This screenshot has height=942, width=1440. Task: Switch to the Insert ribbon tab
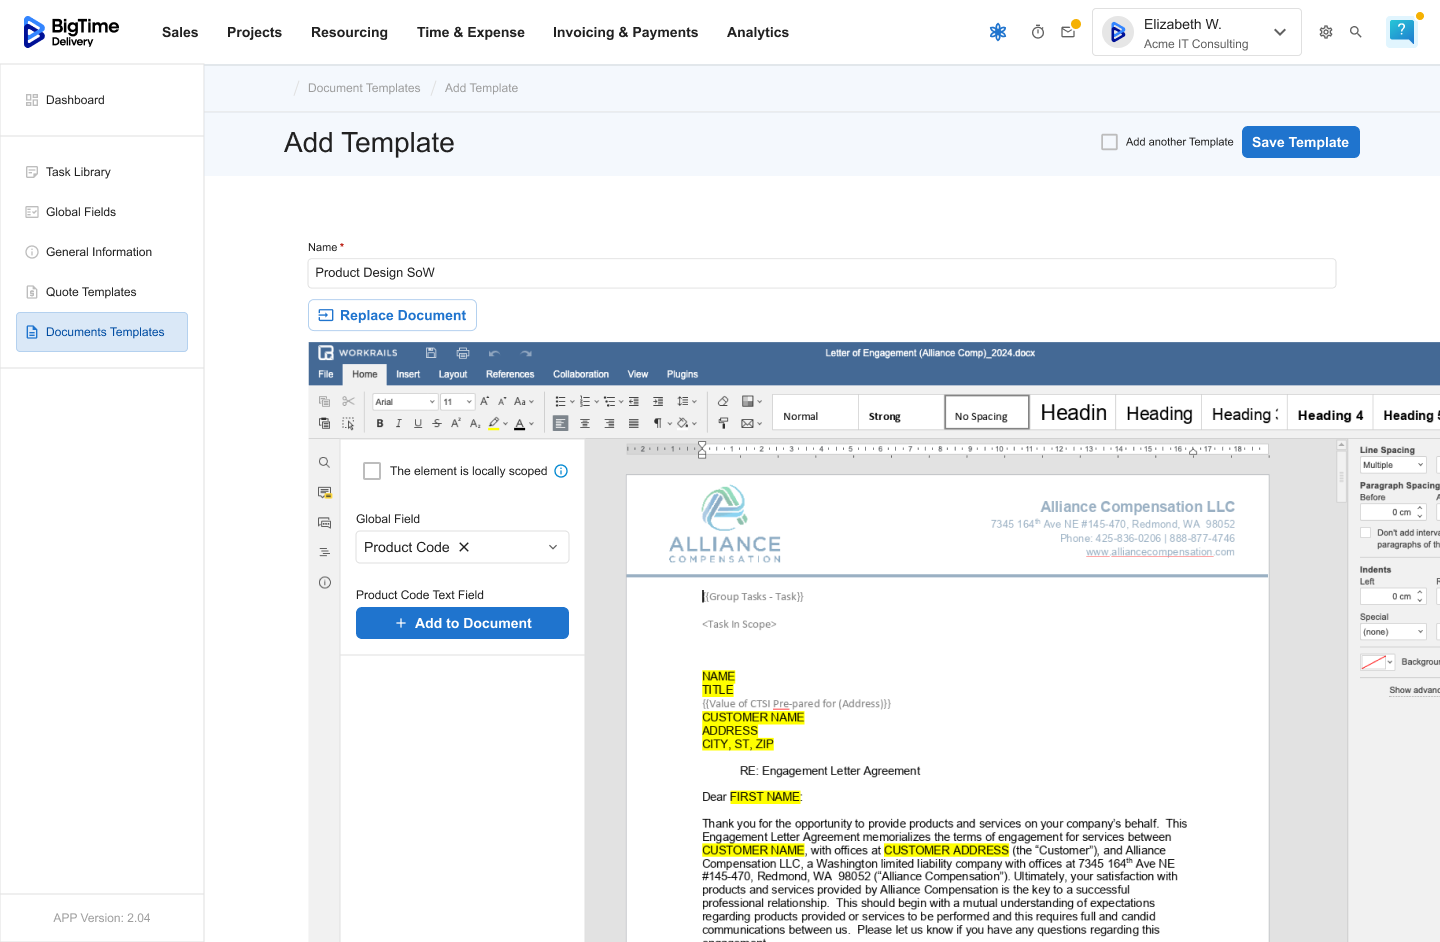[x=408, y=374]
